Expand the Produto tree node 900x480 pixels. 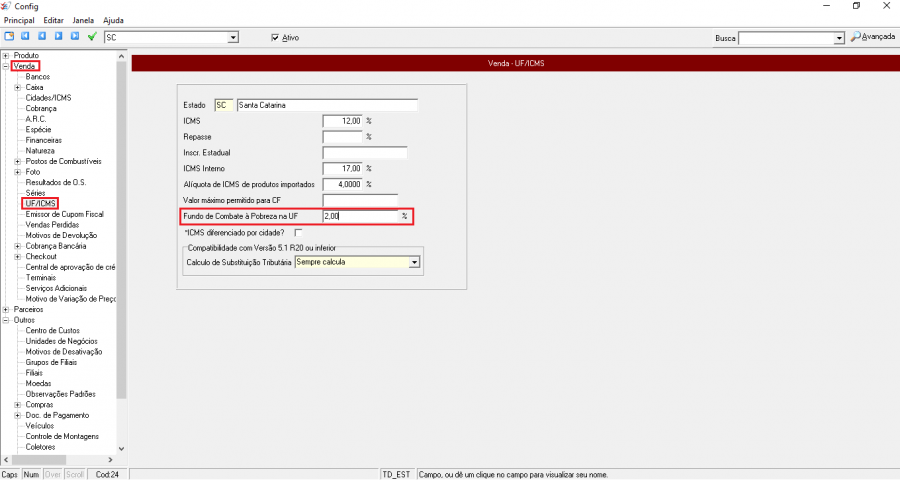pos(6,55)
